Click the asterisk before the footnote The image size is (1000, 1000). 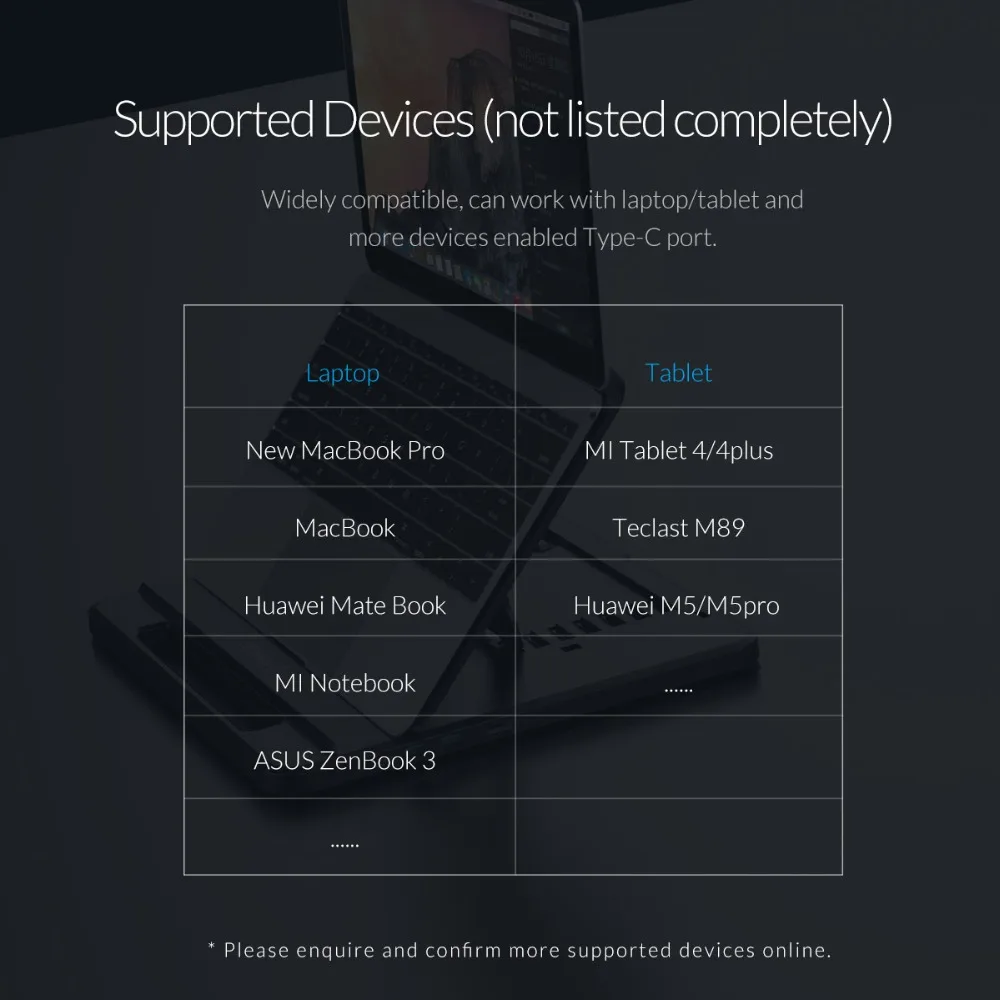point(212,946)
